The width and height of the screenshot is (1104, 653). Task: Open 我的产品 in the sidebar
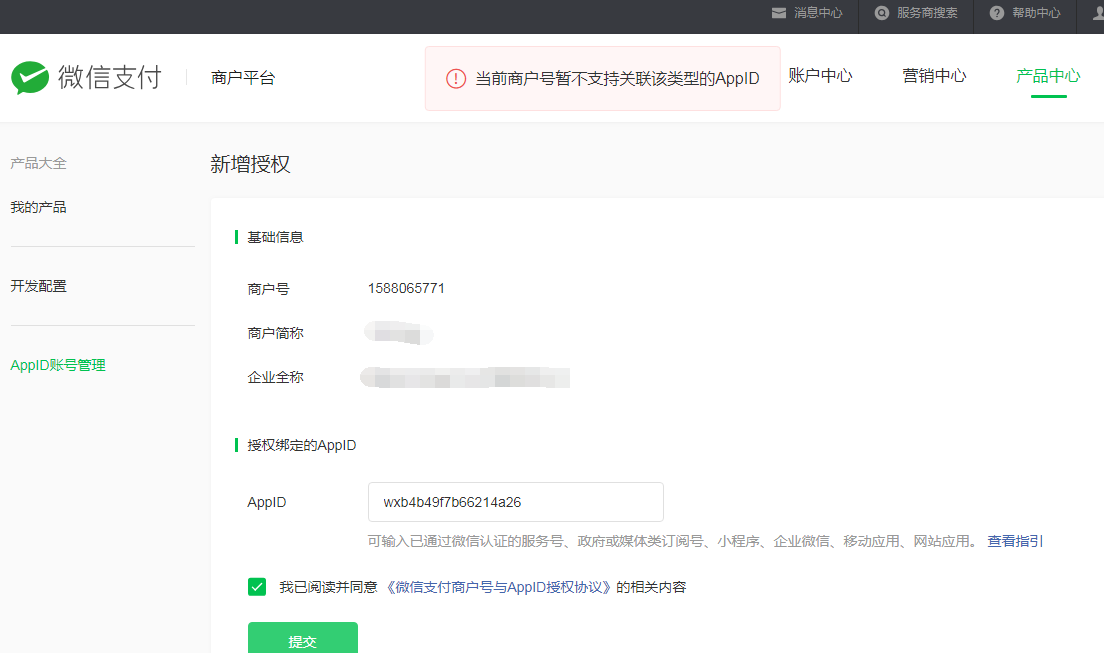(39, 207)
